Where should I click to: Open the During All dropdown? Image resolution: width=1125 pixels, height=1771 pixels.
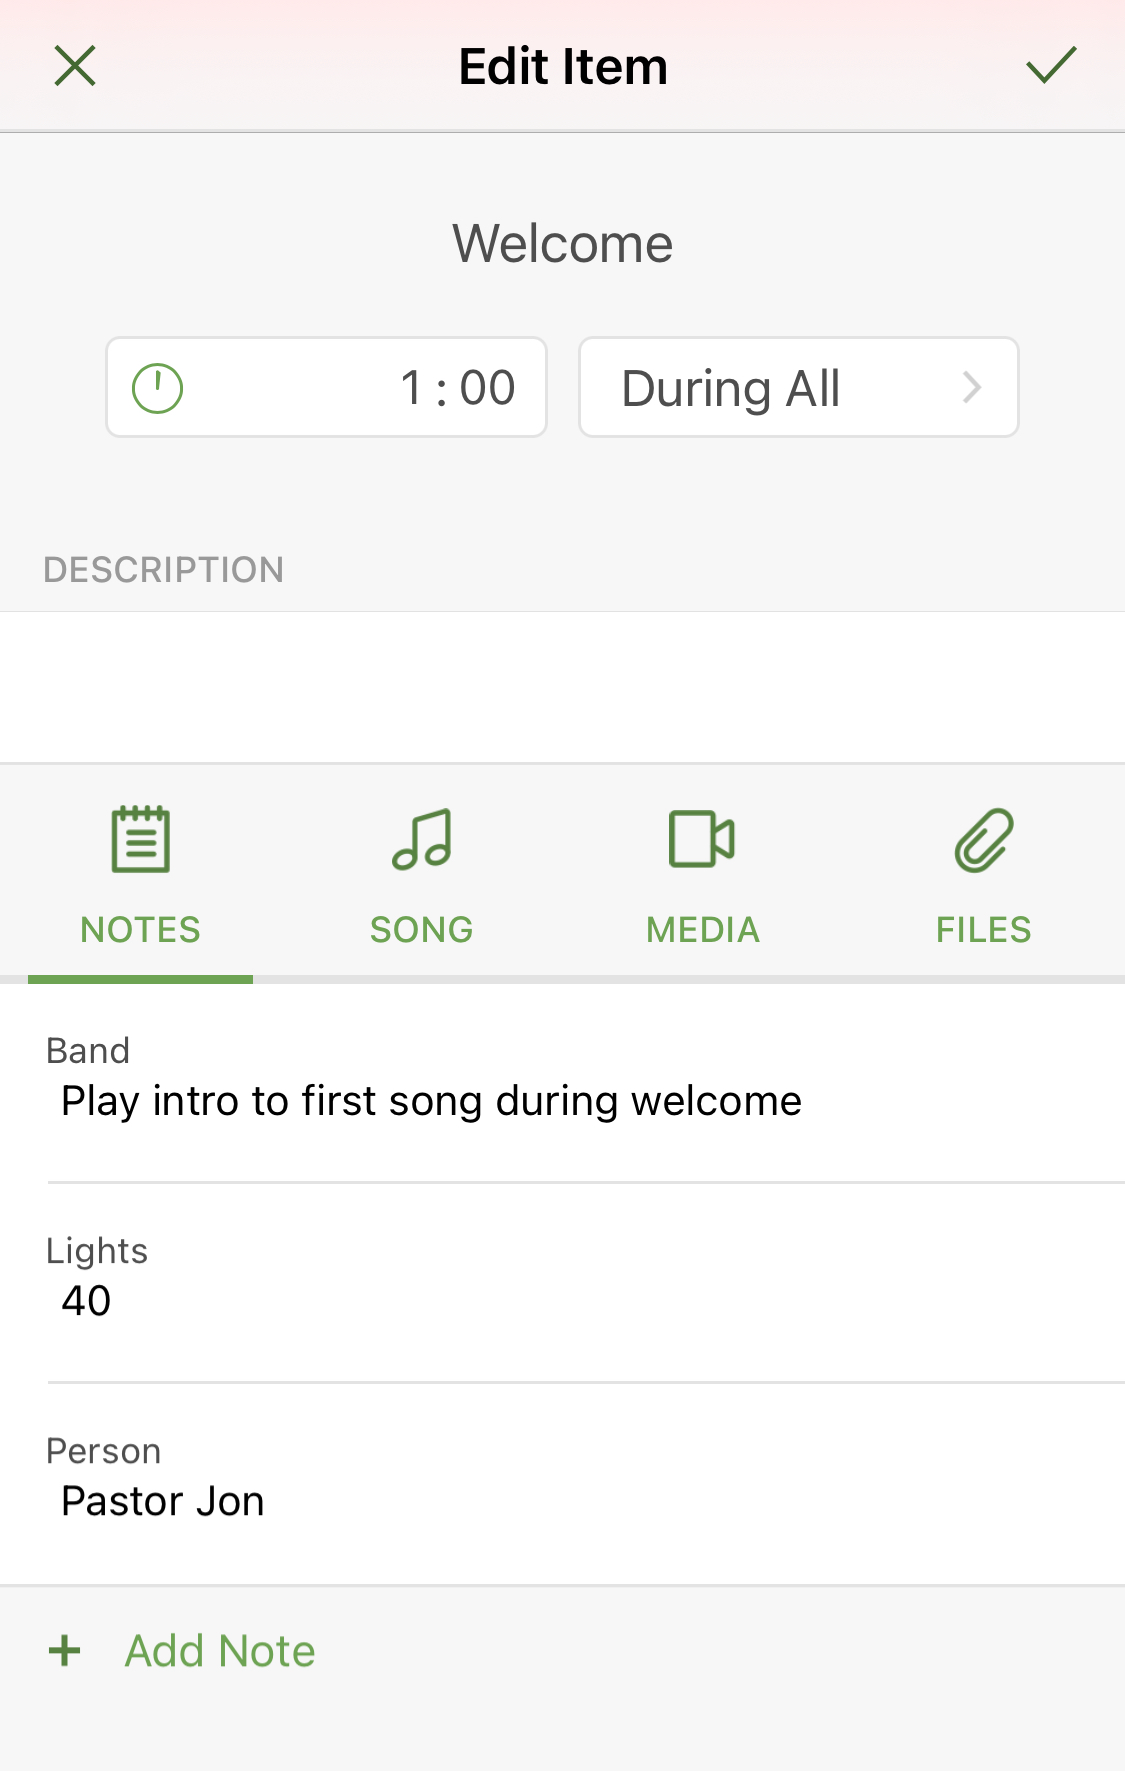[799, 387]
